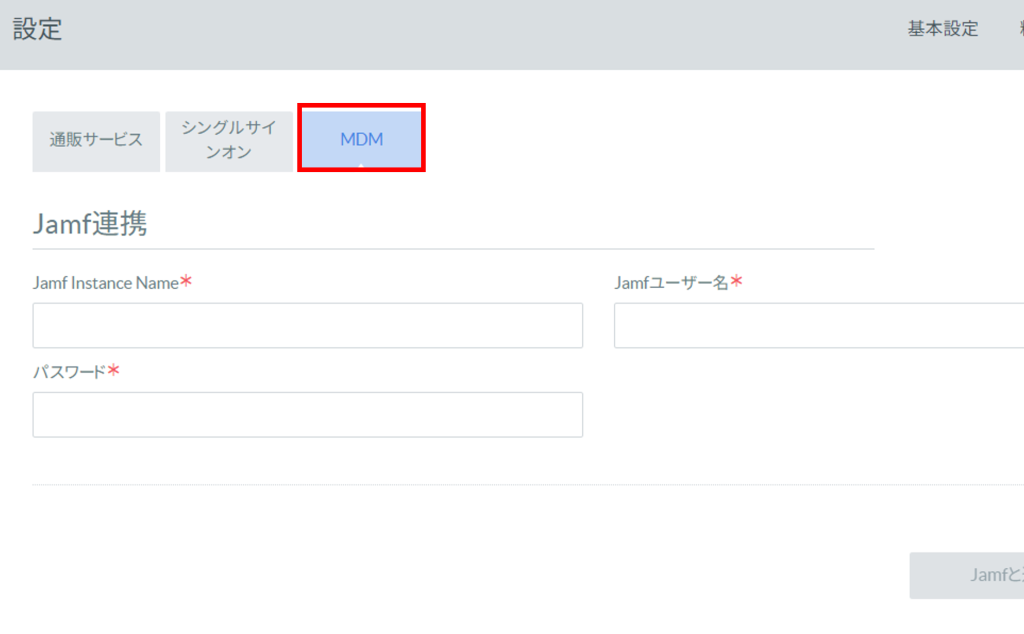Switch to the 通販サービス tab
The height and width of the screenshot is (634, 1024).
click(x=96, y=140)
